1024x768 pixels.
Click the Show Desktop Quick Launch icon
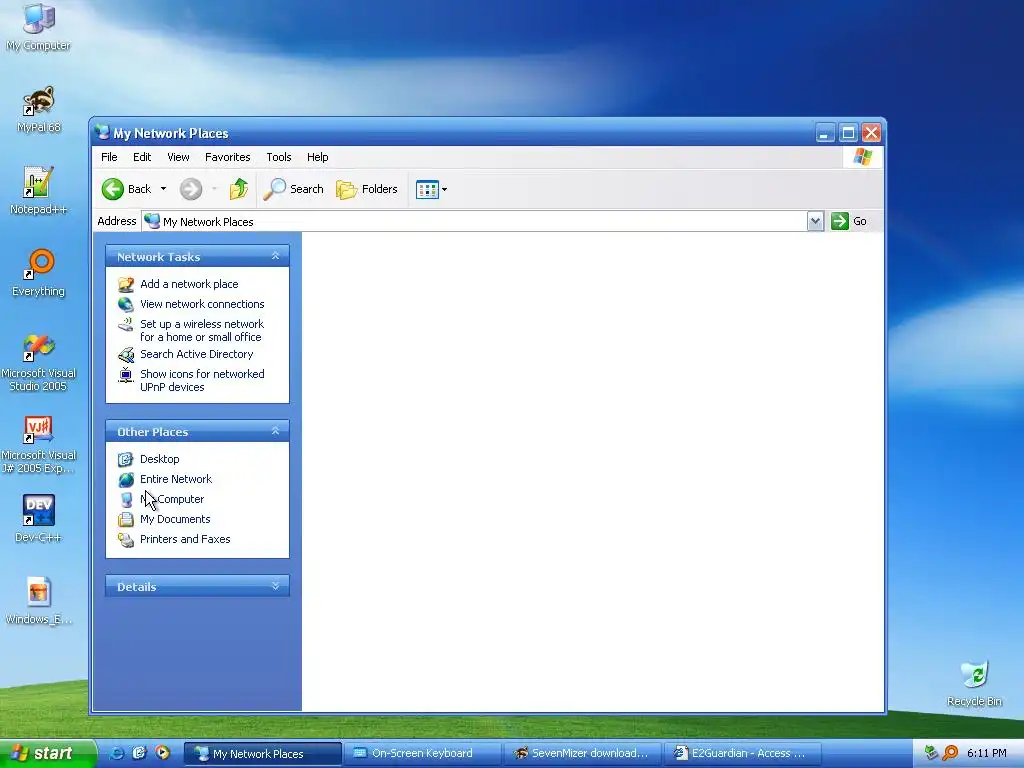(139, 753)
